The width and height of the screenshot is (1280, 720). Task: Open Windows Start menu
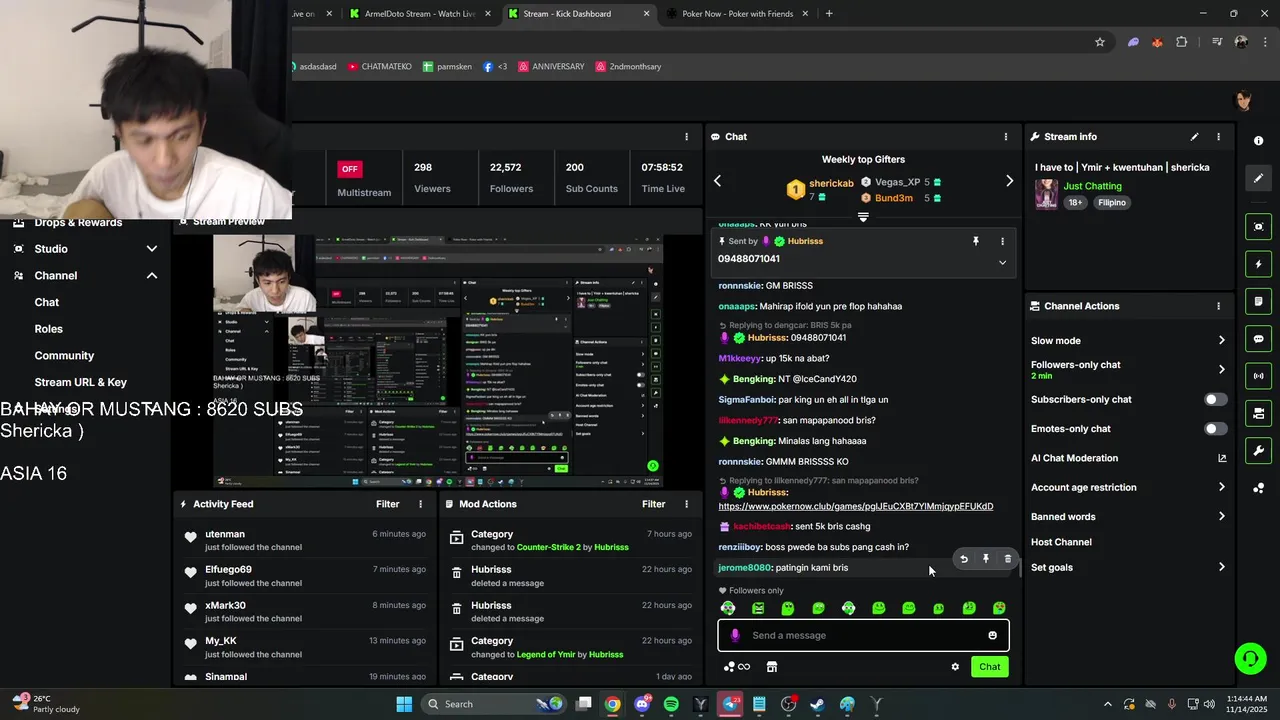tap(404, 704)
